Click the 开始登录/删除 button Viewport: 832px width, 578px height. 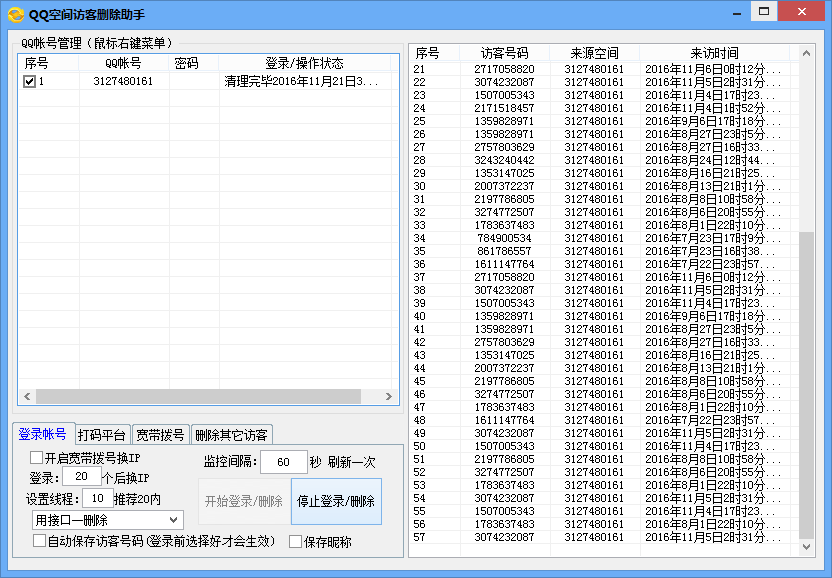(244, 501)
